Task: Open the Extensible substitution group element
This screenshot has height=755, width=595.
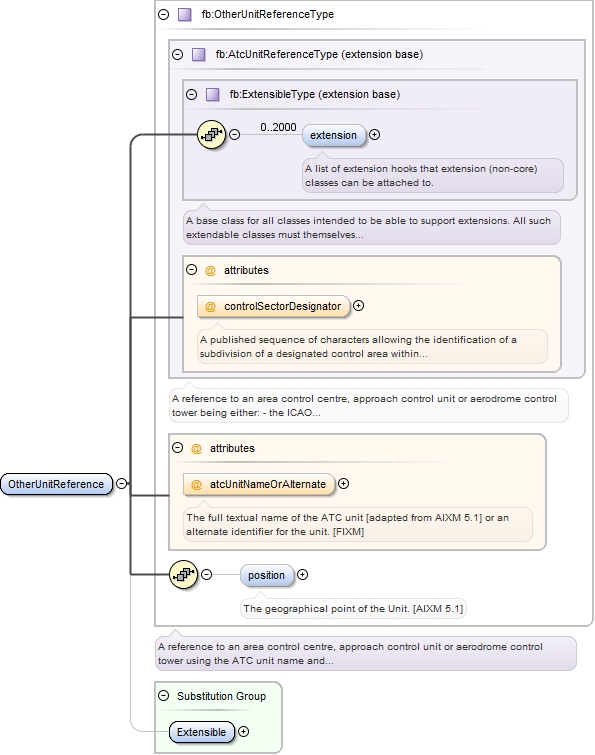Action: coord(202,732)
